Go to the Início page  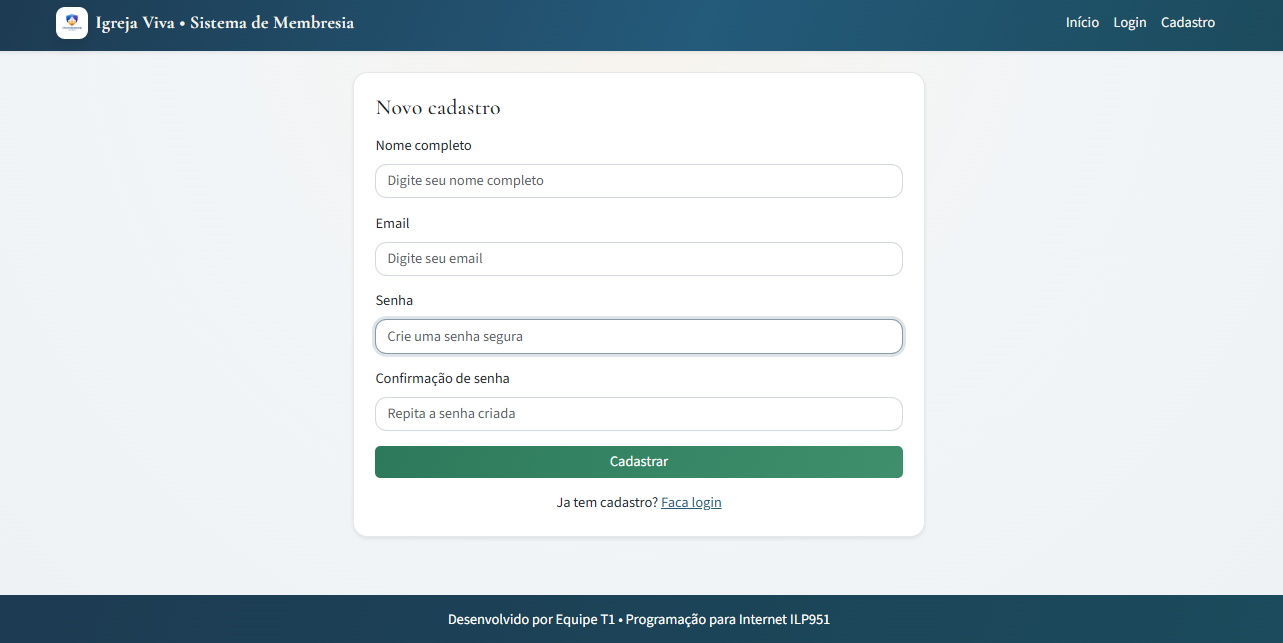coord(1082,23)
